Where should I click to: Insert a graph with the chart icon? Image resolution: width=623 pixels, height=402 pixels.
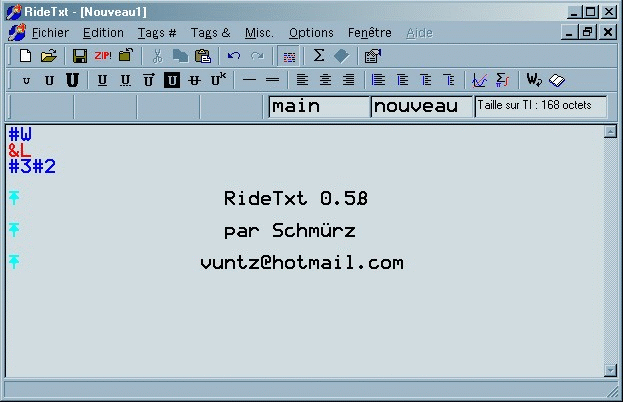click(479, 80)
